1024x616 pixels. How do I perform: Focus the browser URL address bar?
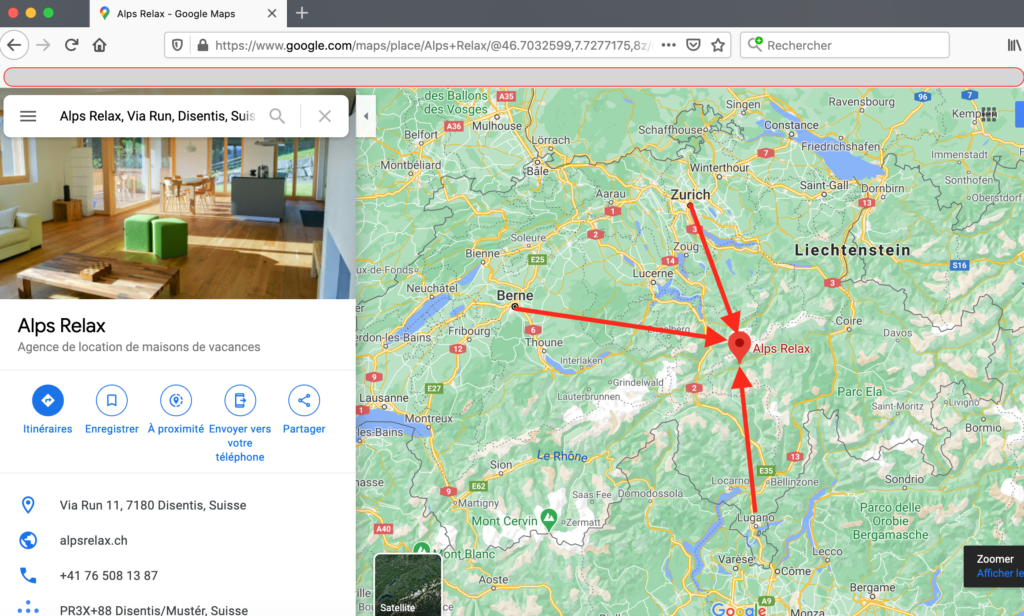(x=433, y=45)
